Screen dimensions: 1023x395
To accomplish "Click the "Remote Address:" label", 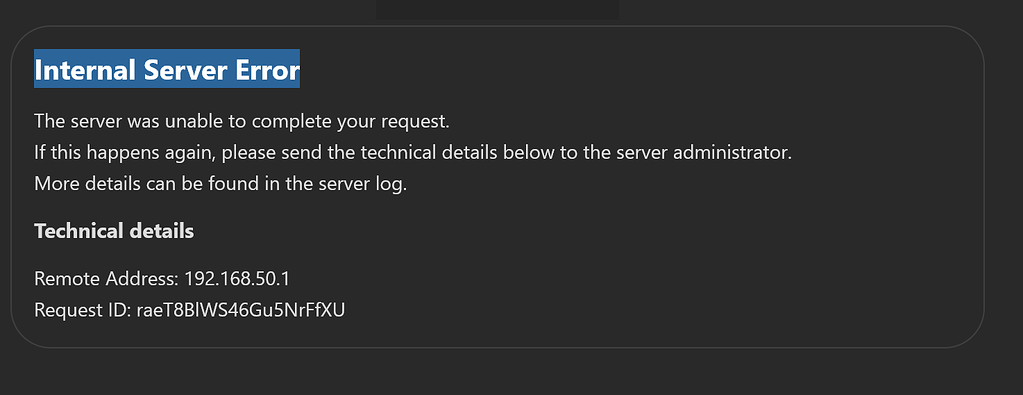I will pyautogui.click(x=106, y=279).
